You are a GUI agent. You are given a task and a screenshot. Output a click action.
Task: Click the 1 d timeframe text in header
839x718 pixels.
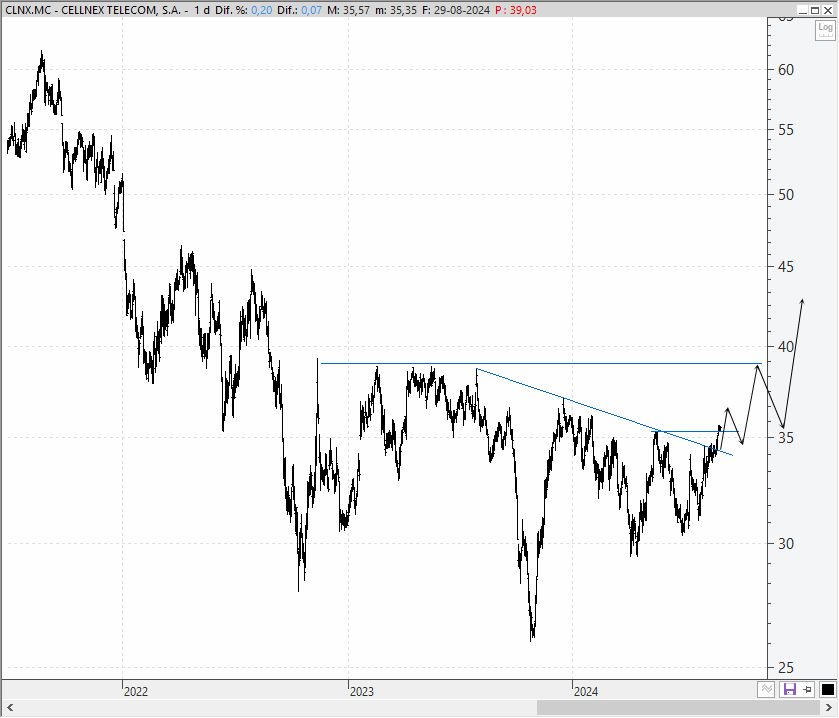pos(202,10)
